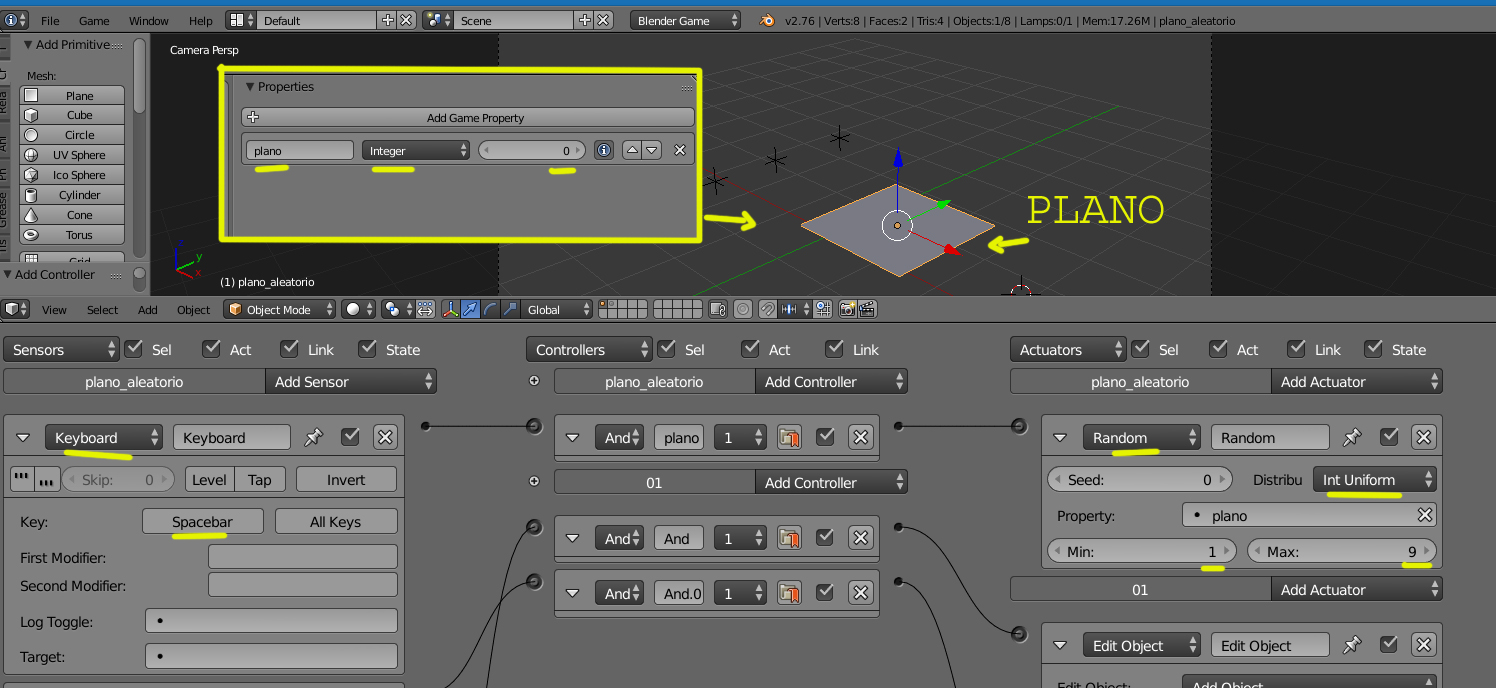Toggle Sensors Act checkbox
Viewport: 1496px width, 688px height.
[x=211, y=349]
